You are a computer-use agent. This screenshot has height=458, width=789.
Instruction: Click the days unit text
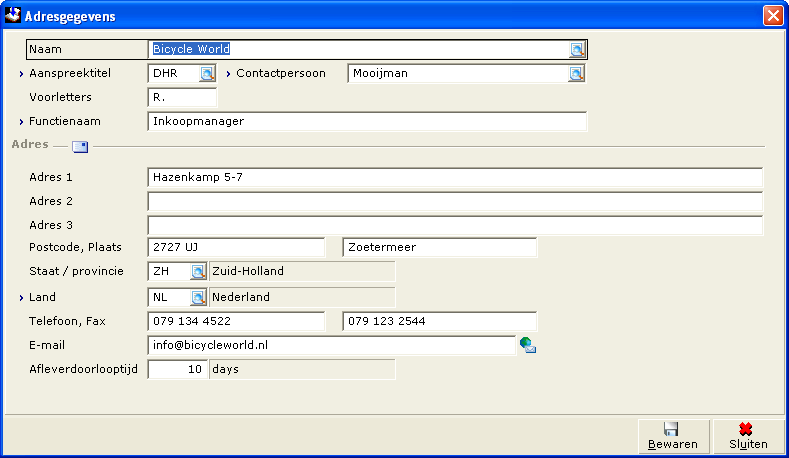coord(225,369)
